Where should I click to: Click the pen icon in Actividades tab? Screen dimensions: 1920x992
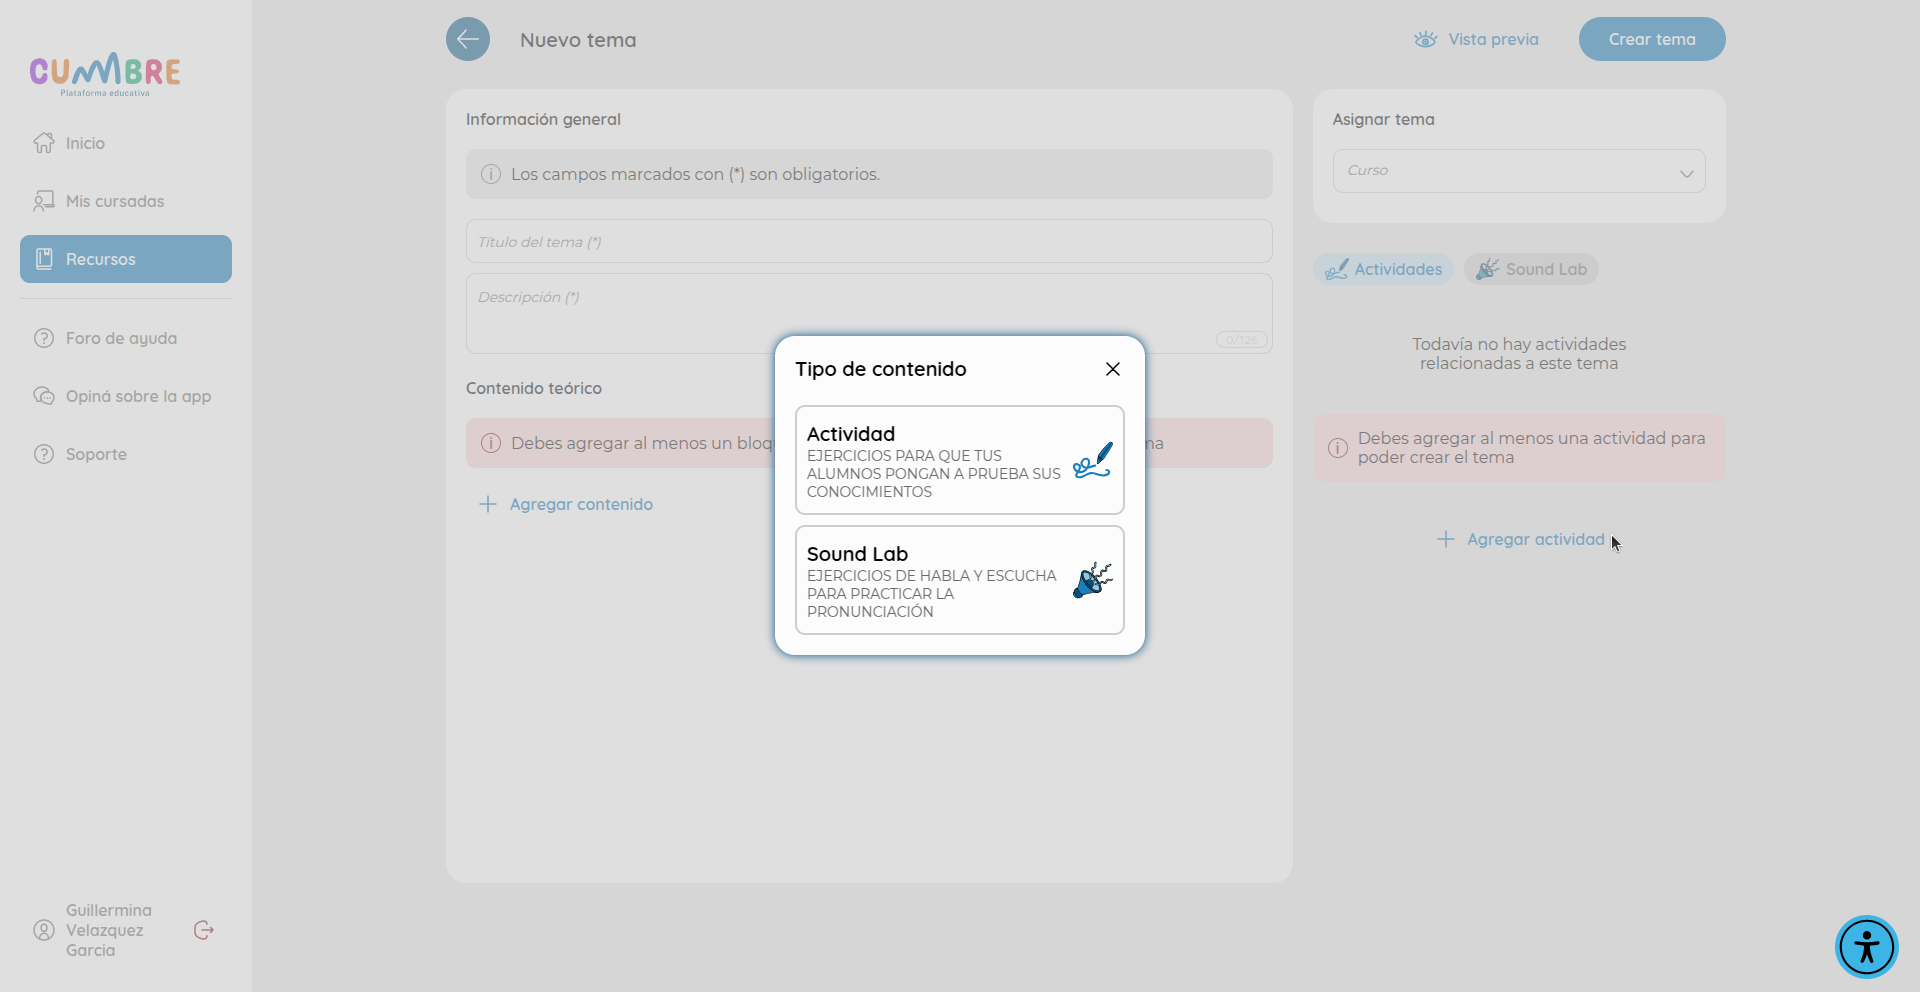point(1336,269)
